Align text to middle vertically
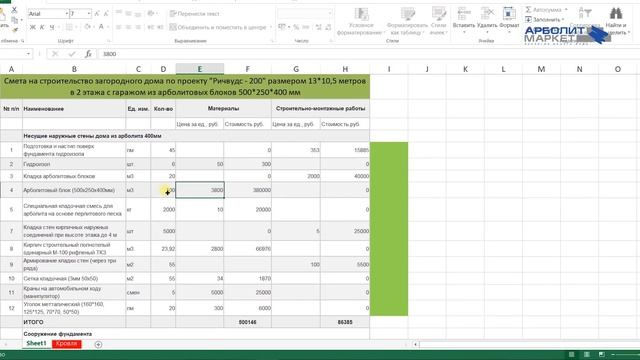This screenshot has height=360, width=640. [129, 13]
